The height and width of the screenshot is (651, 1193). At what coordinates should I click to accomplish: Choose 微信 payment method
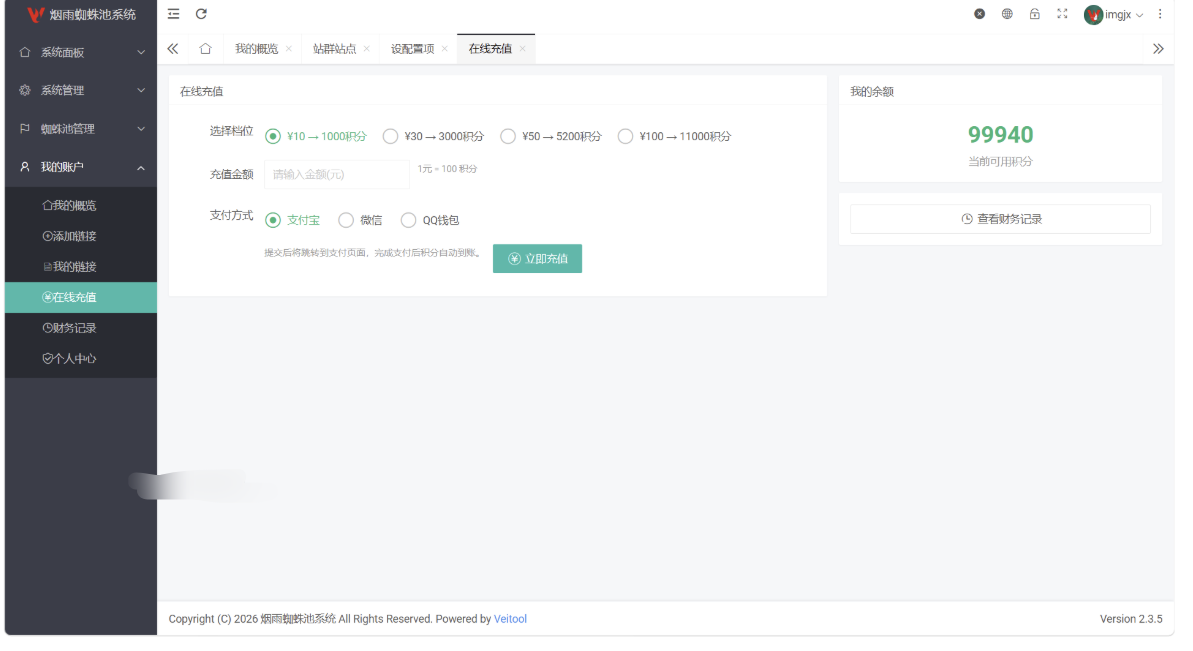(x=361, y=220)
